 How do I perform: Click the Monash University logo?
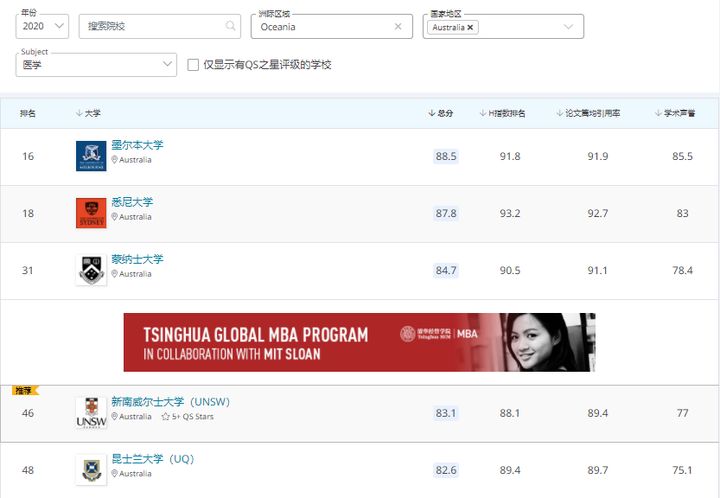[91, 270]
